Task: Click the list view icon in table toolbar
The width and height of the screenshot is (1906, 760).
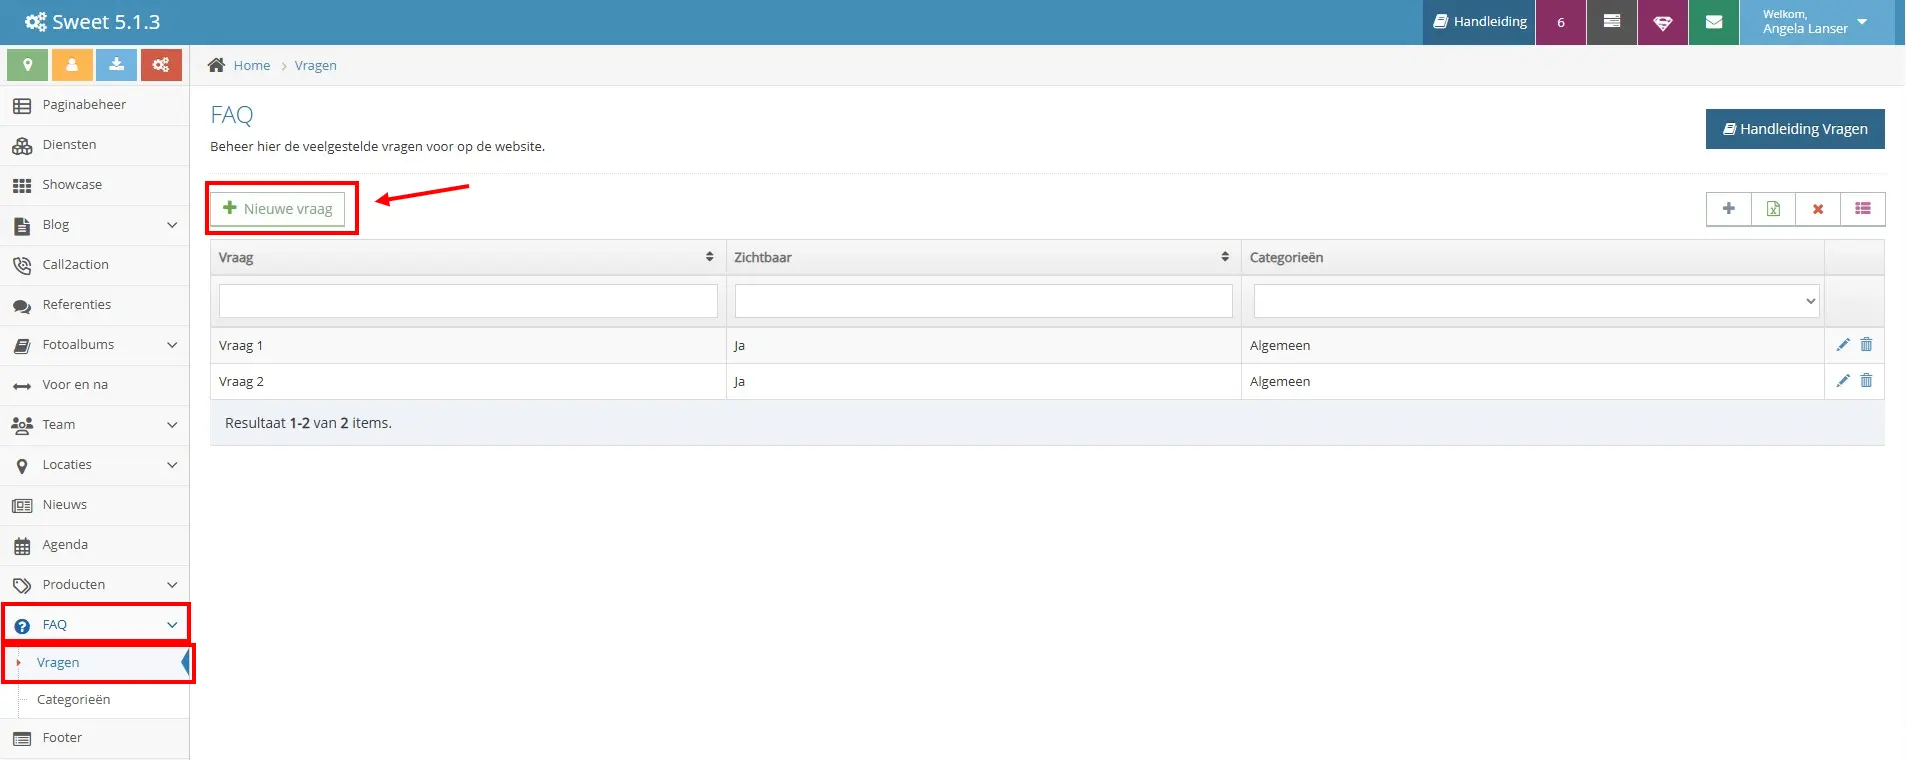Action: pos(1863,209)
